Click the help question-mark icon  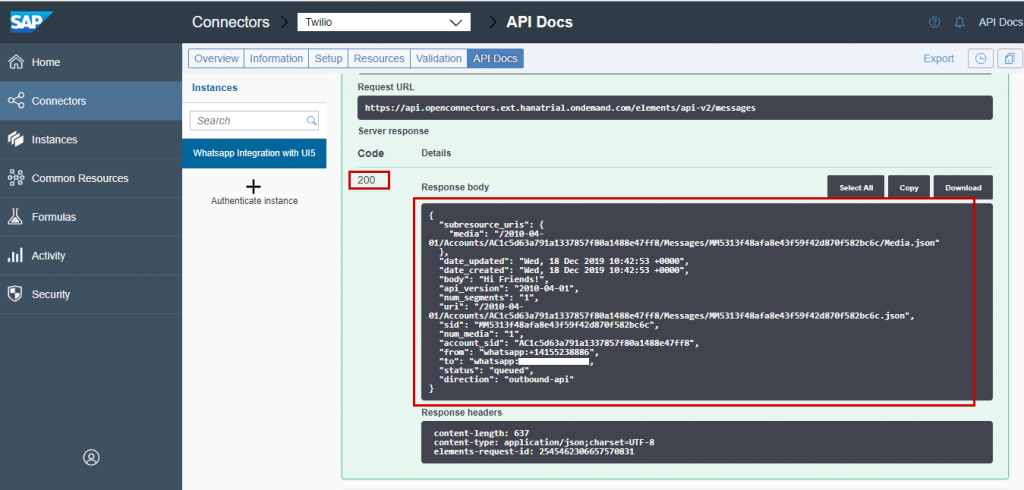(x=935, y=22)
